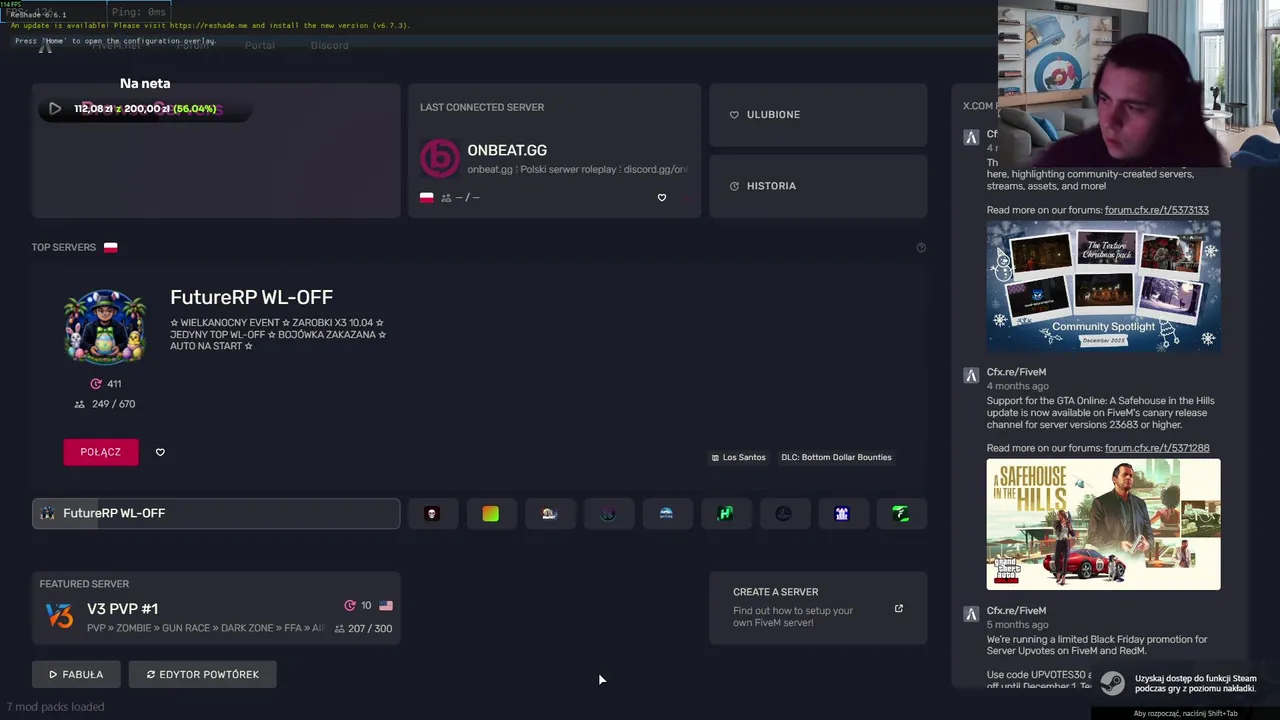Viewport: 1280px width, 720px height.
Task: Click the ONBEAT.GG round logo
Action: click(x=439, y=158)
